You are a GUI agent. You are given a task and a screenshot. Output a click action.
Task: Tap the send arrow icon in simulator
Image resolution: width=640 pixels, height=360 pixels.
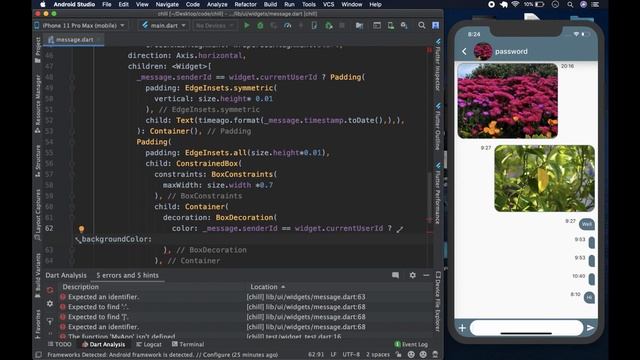pos(590,328)
